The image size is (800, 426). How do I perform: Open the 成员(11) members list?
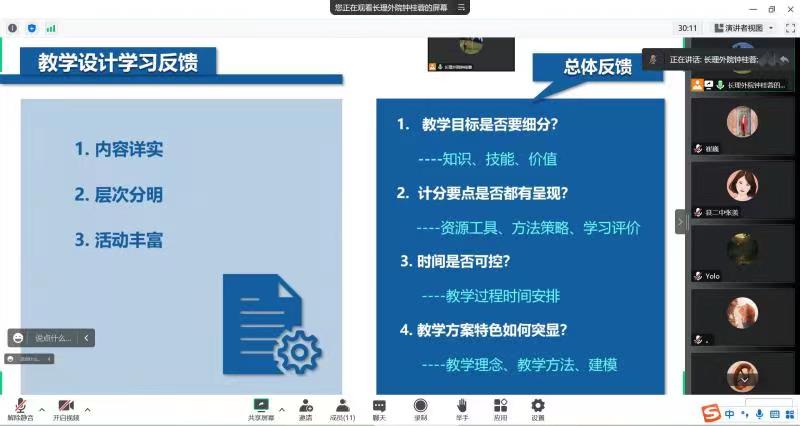pyautogui.click(x=343, y=408)
